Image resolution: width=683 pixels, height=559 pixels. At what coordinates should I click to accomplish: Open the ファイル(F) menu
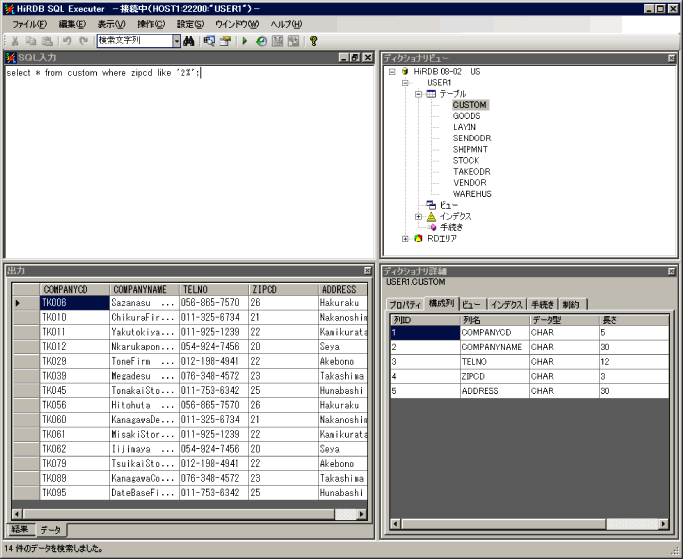click(29, 24)
